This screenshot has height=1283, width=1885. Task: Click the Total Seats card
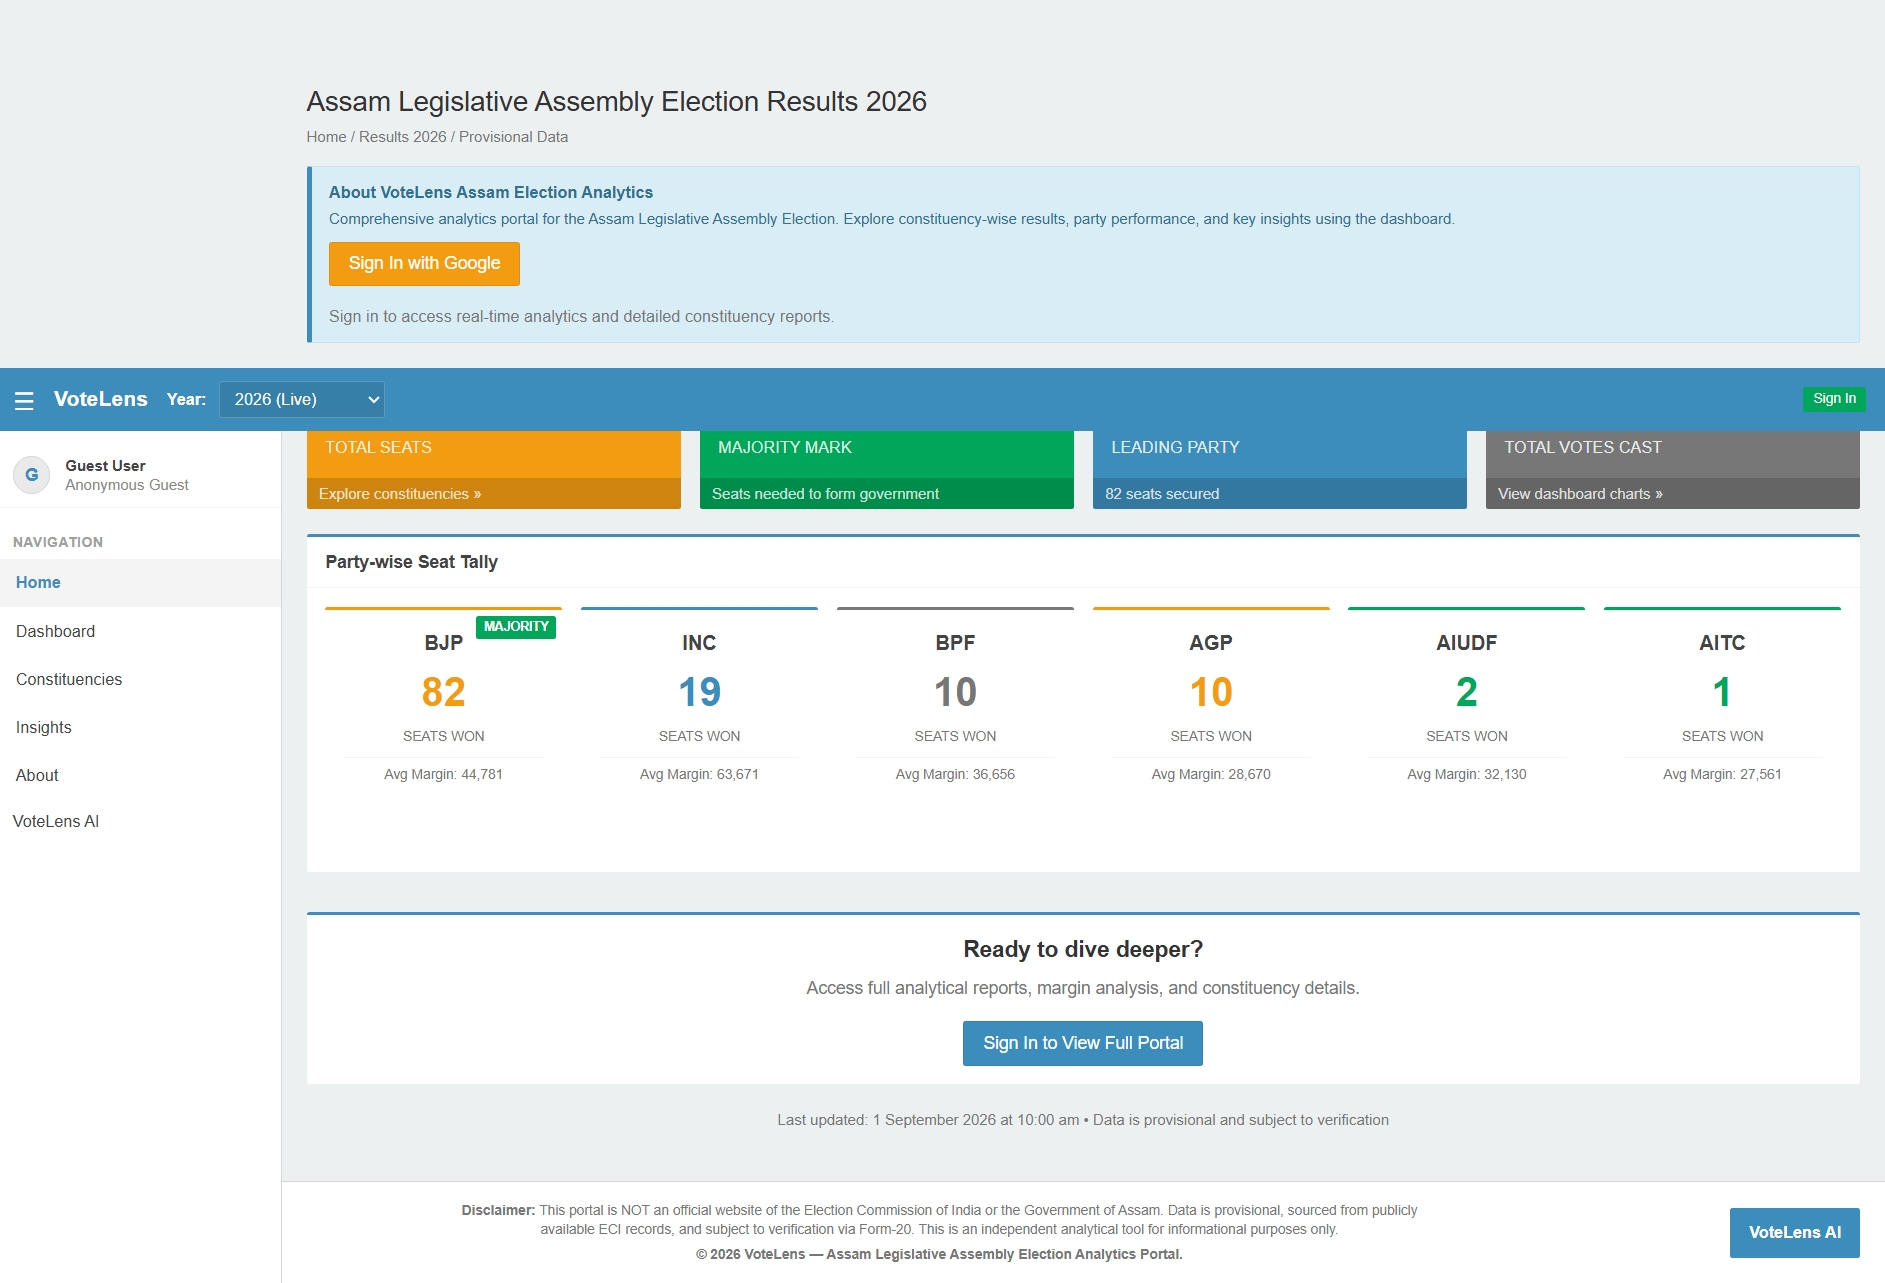[x=493, y=470]
